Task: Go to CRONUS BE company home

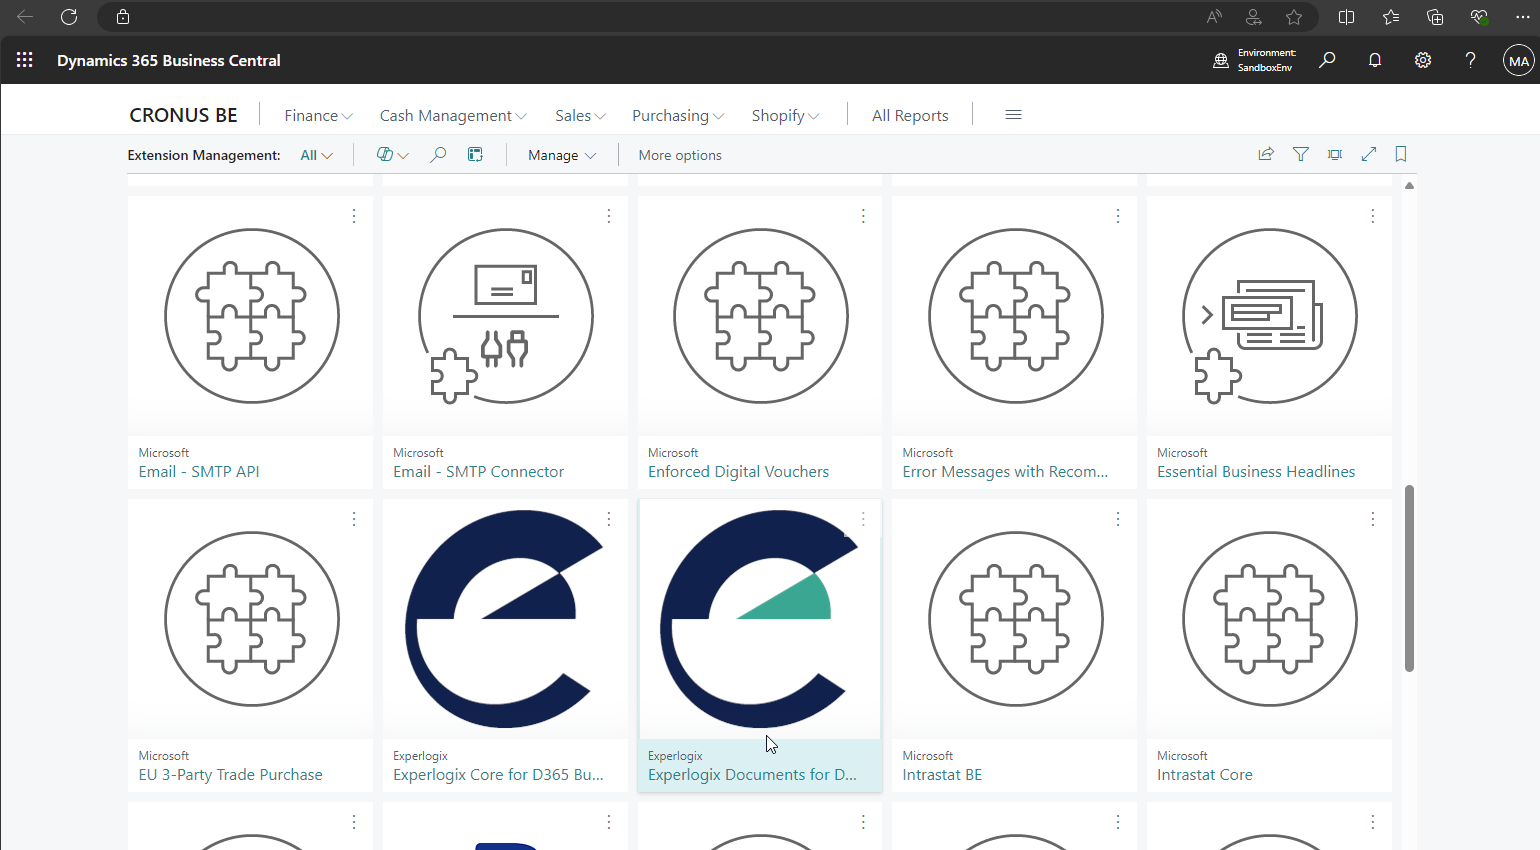Action: click(183, 115)
